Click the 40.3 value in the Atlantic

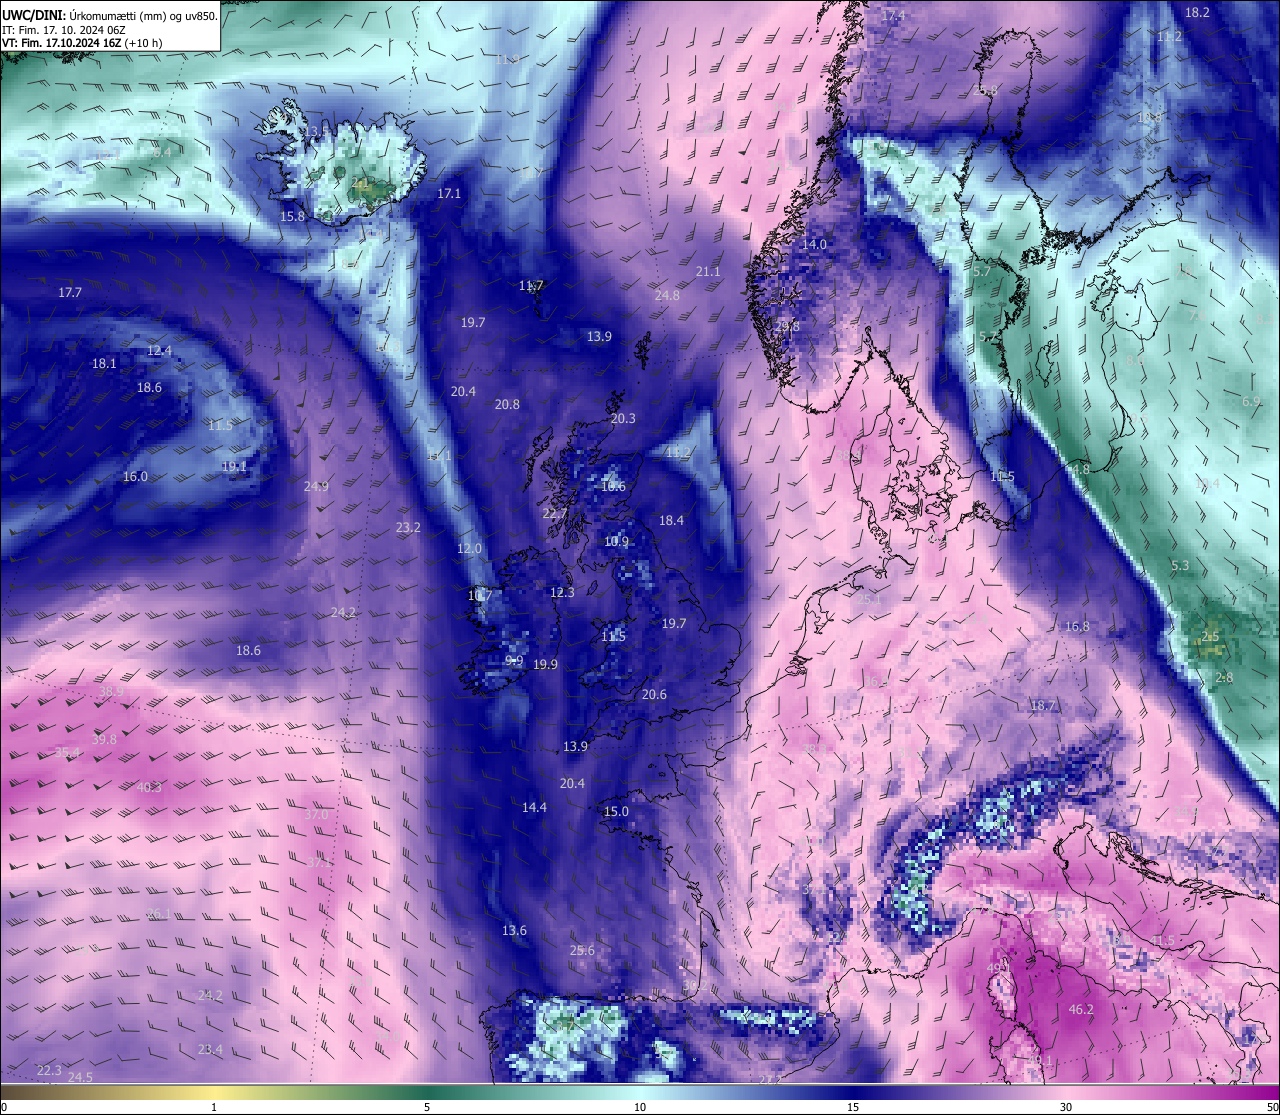148,787
